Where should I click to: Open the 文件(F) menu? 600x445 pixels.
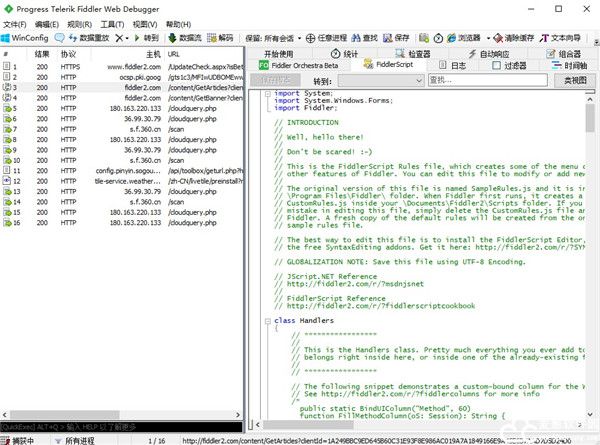(15, 24)
